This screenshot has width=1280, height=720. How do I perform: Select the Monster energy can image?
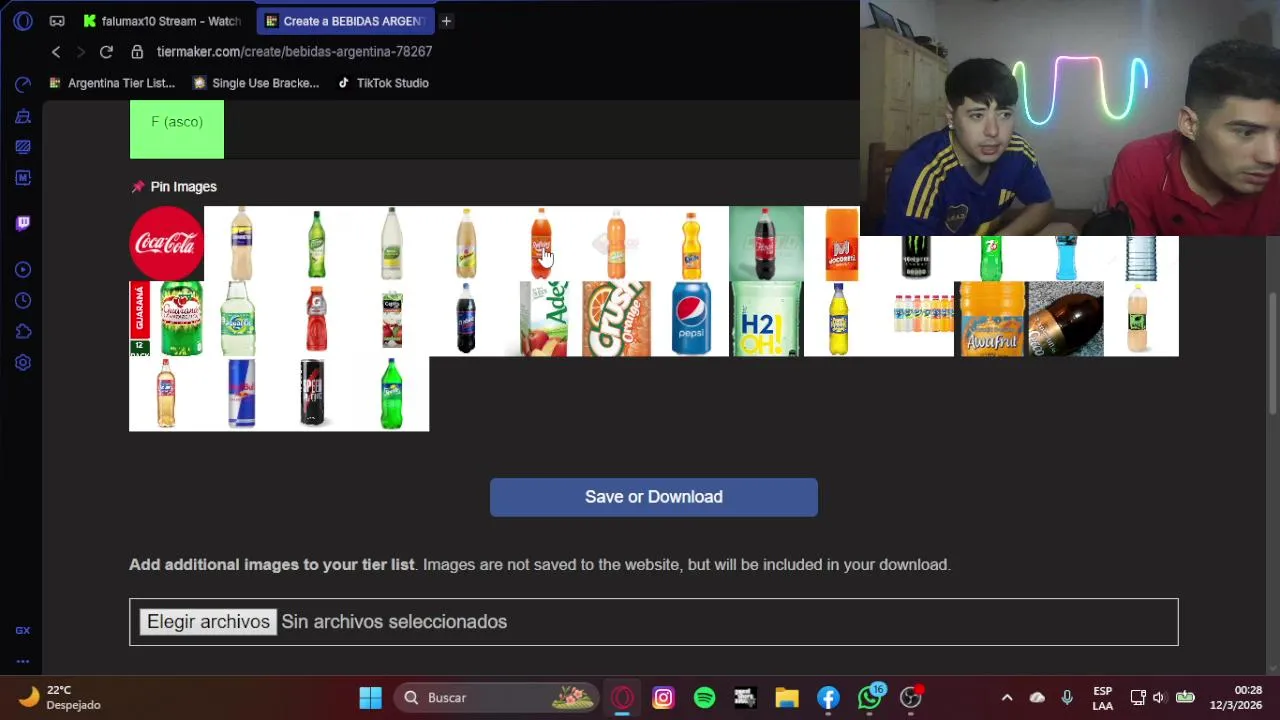point(916,258)
